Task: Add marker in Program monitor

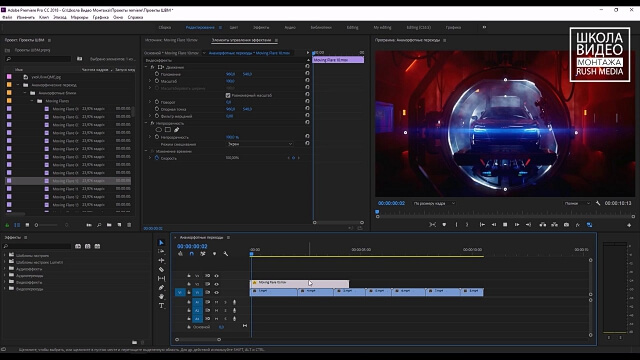Action: pyautogui.click(x=444, y=224)
